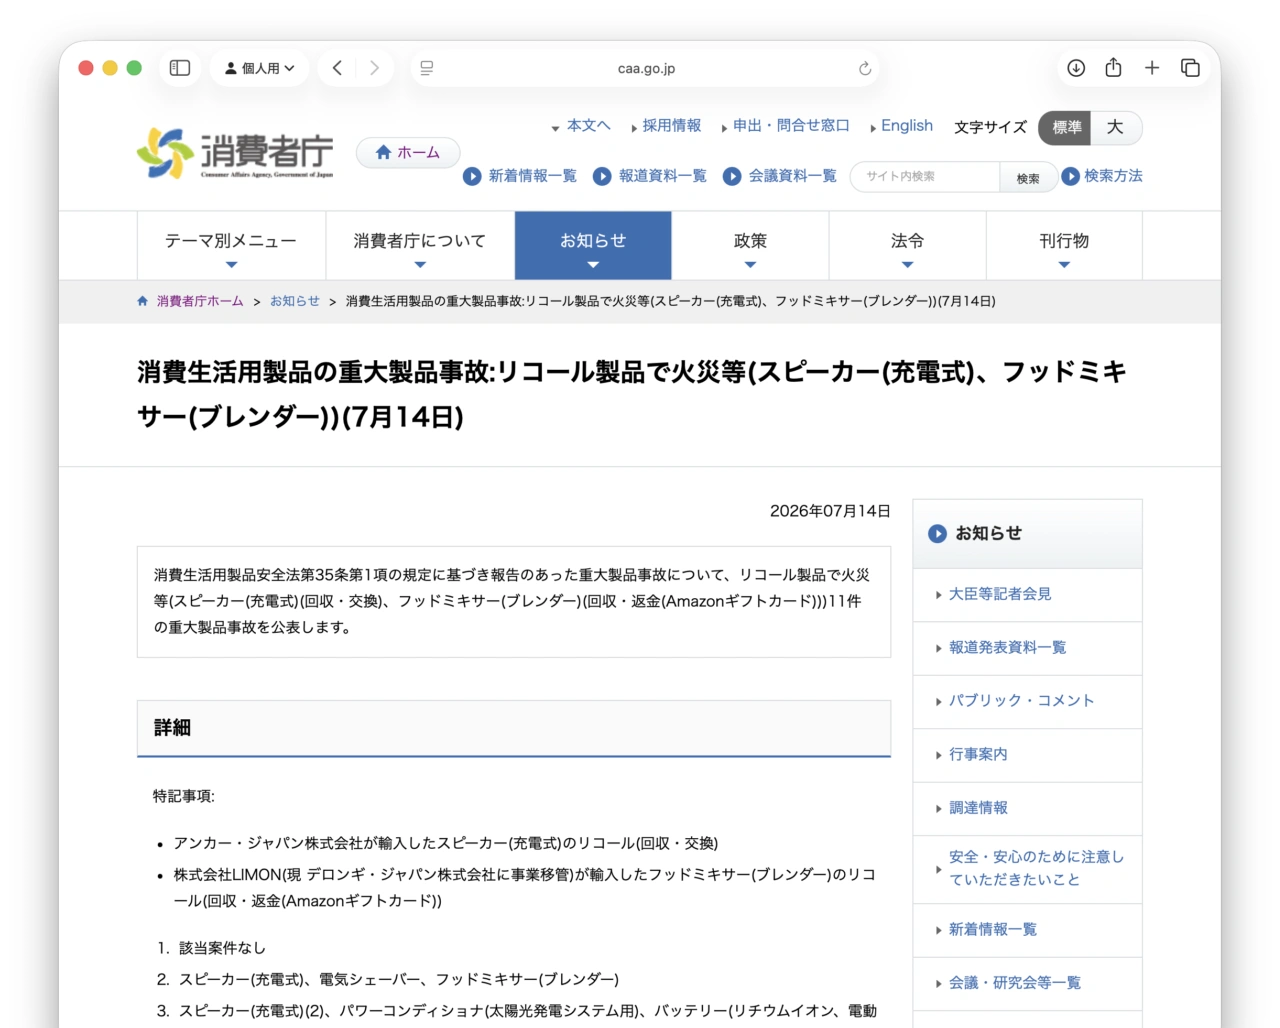Click list item 2 スピーカー、電気シェーバー

tap(398, 979)
